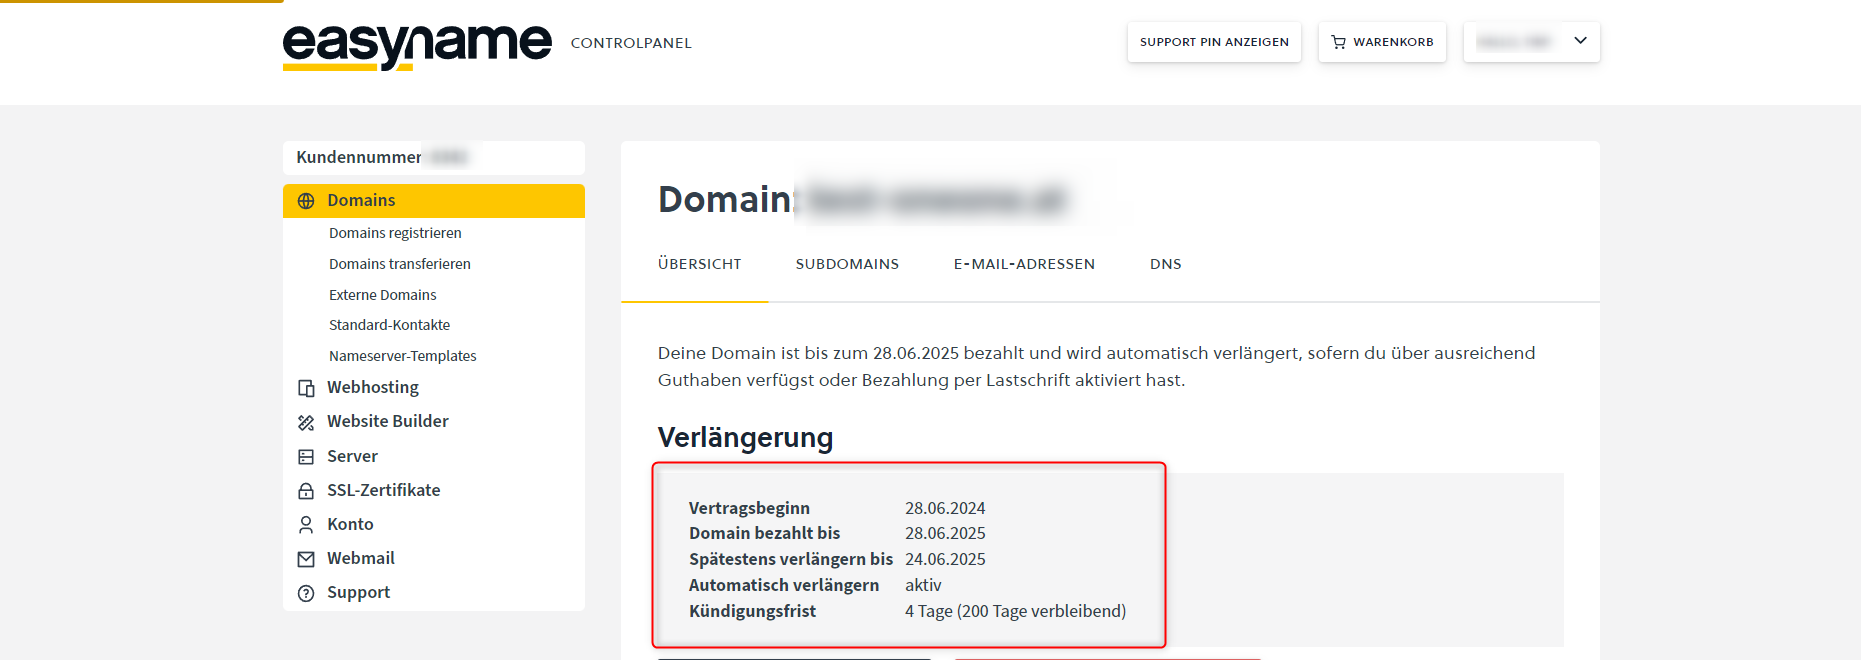The height and width of the screenshot is (660, 1861).
Task: Open Nameserver-Templates sidebar entry
Action: click(402, 356)
